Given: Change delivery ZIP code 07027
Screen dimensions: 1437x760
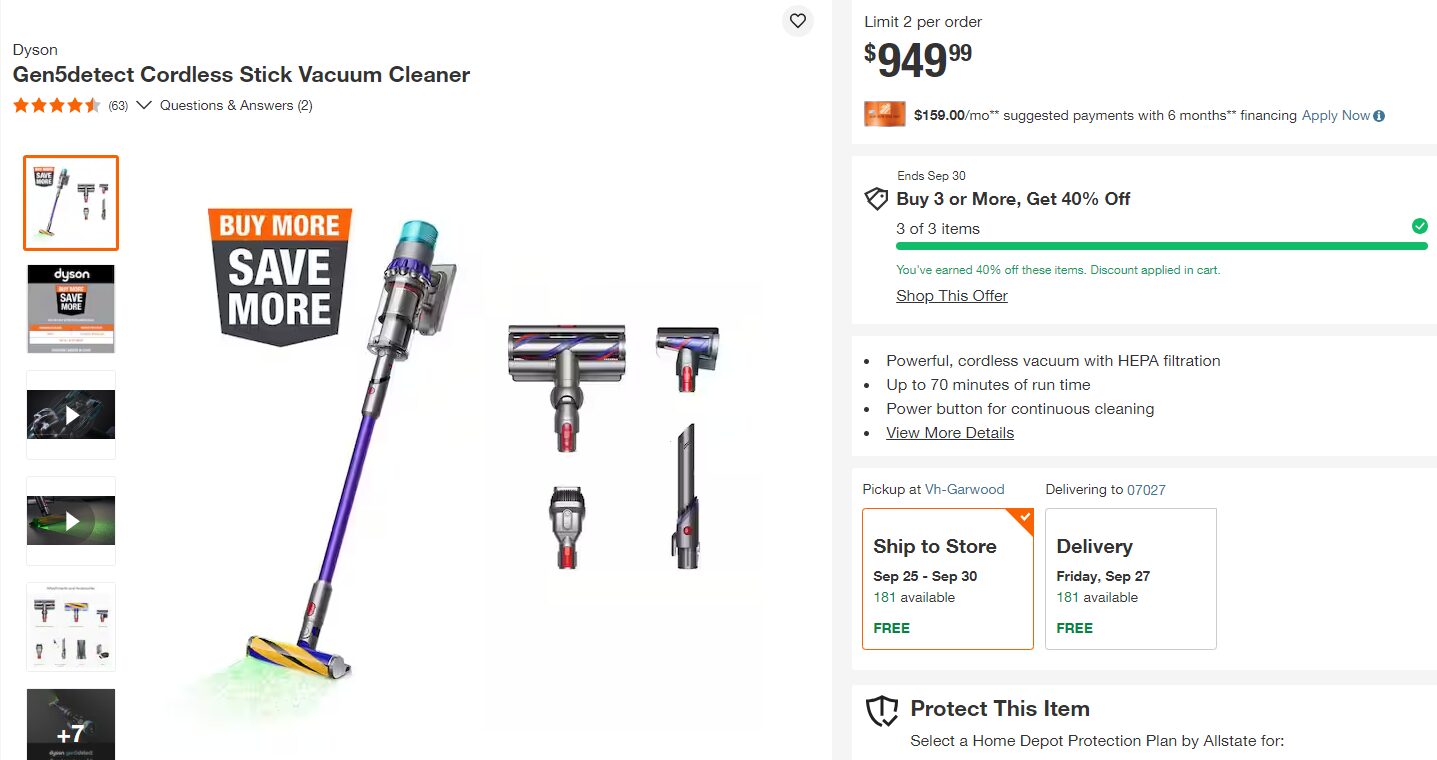Looking at the screenshot, I should 1146,490.
